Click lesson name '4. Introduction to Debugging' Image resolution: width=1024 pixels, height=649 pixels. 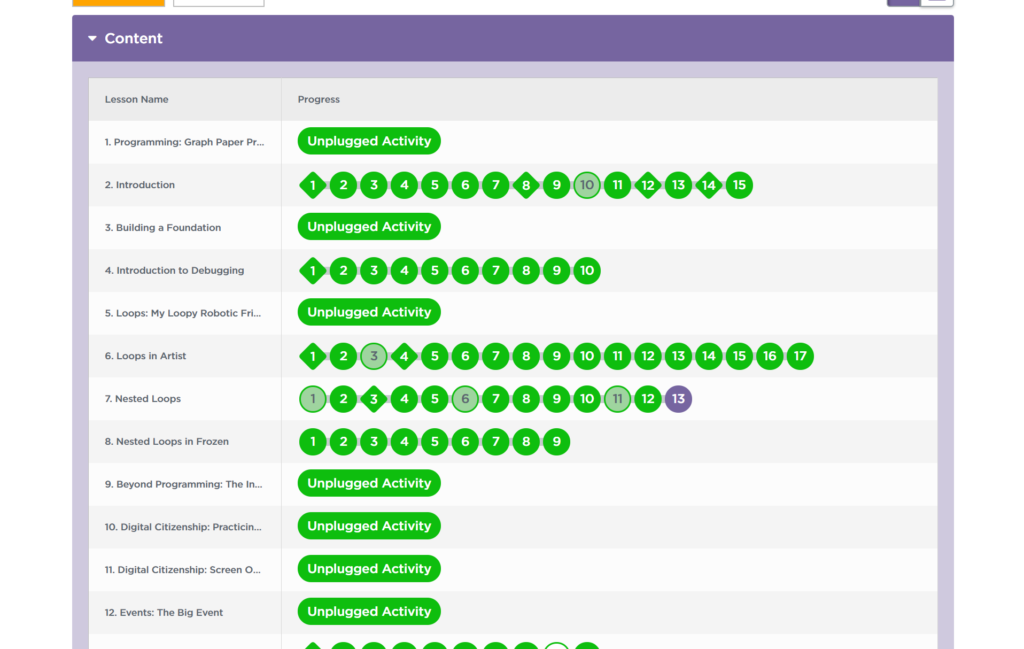point(174,270)
